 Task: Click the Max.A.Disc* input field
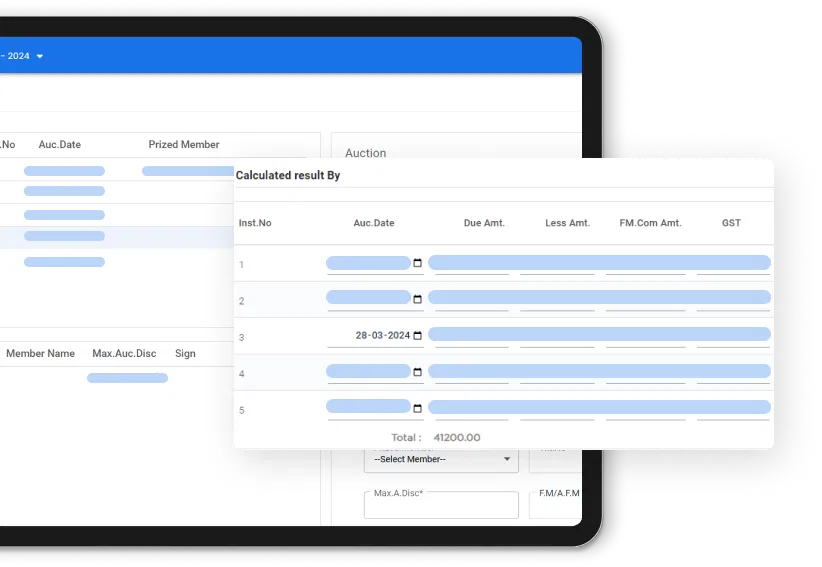[x=441, y=505]
